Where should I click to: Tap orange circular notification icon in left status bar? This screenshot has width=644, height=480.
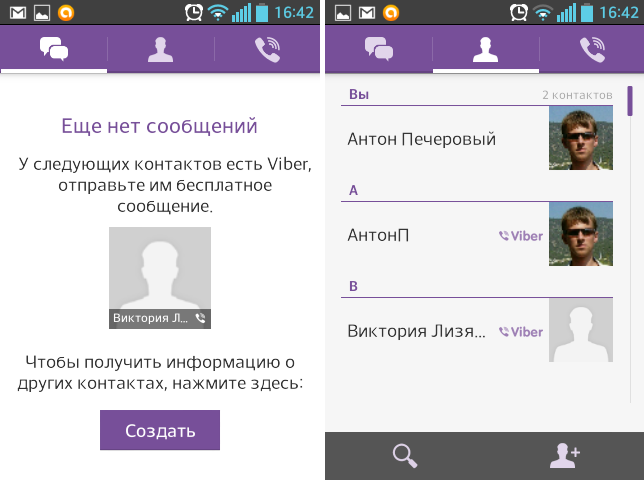click(66, 13)
